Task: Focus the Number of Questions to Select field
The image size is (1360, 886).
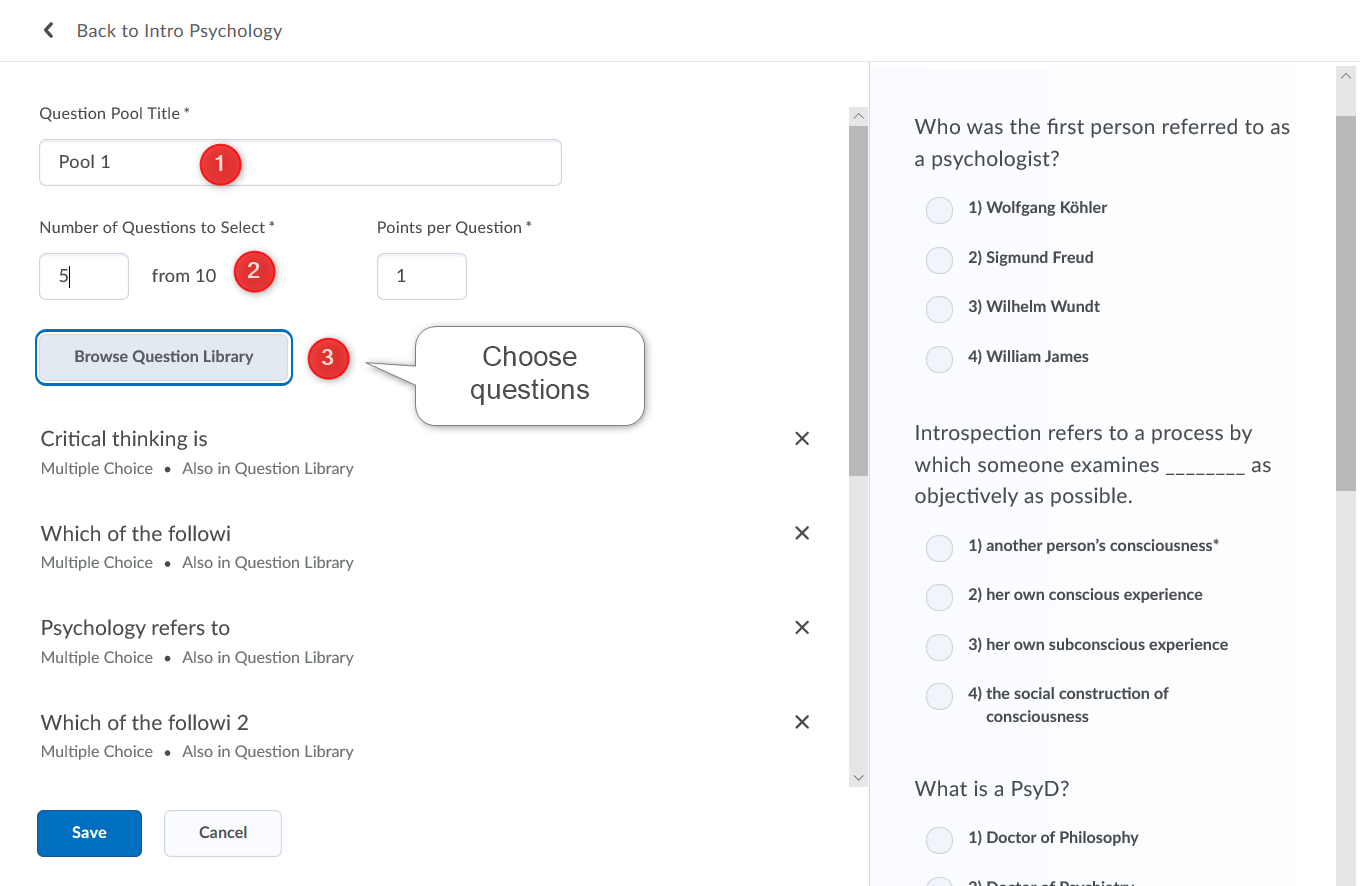Action: [x=84, y=277]
